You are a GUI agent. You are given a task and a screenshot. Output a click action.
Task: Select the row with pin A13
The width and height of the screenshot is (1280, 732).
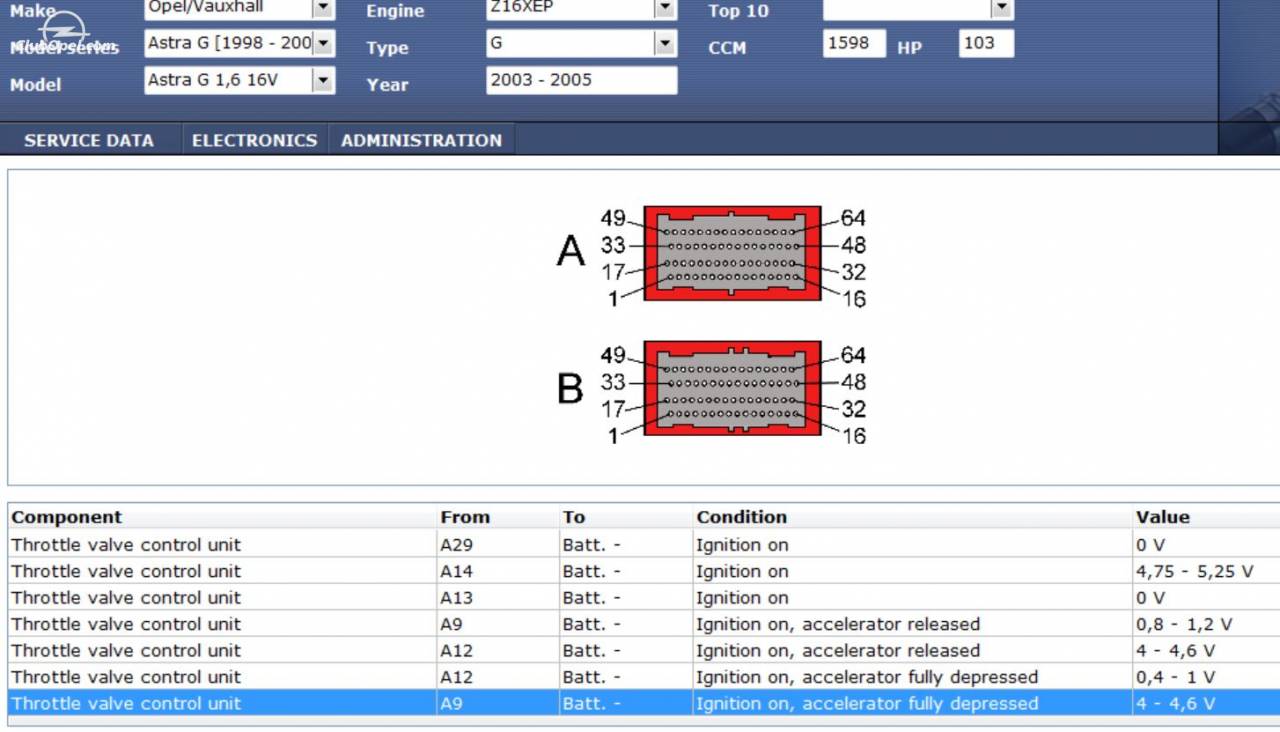tap(644, 598)
